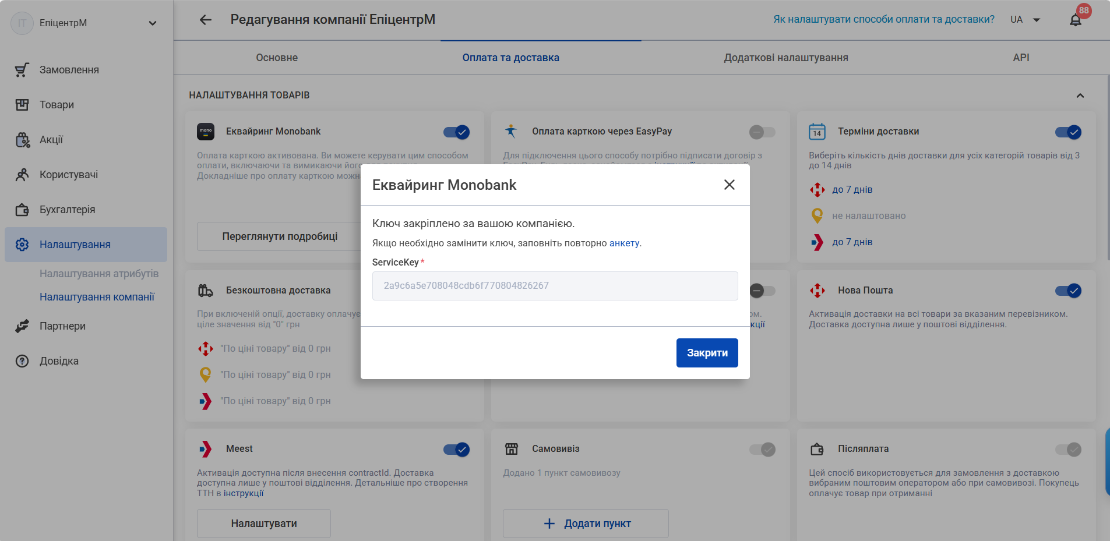Click the Налаштувати button on Meest card
The width and height of the screenshot is (1110, 541).
(264, 523)
